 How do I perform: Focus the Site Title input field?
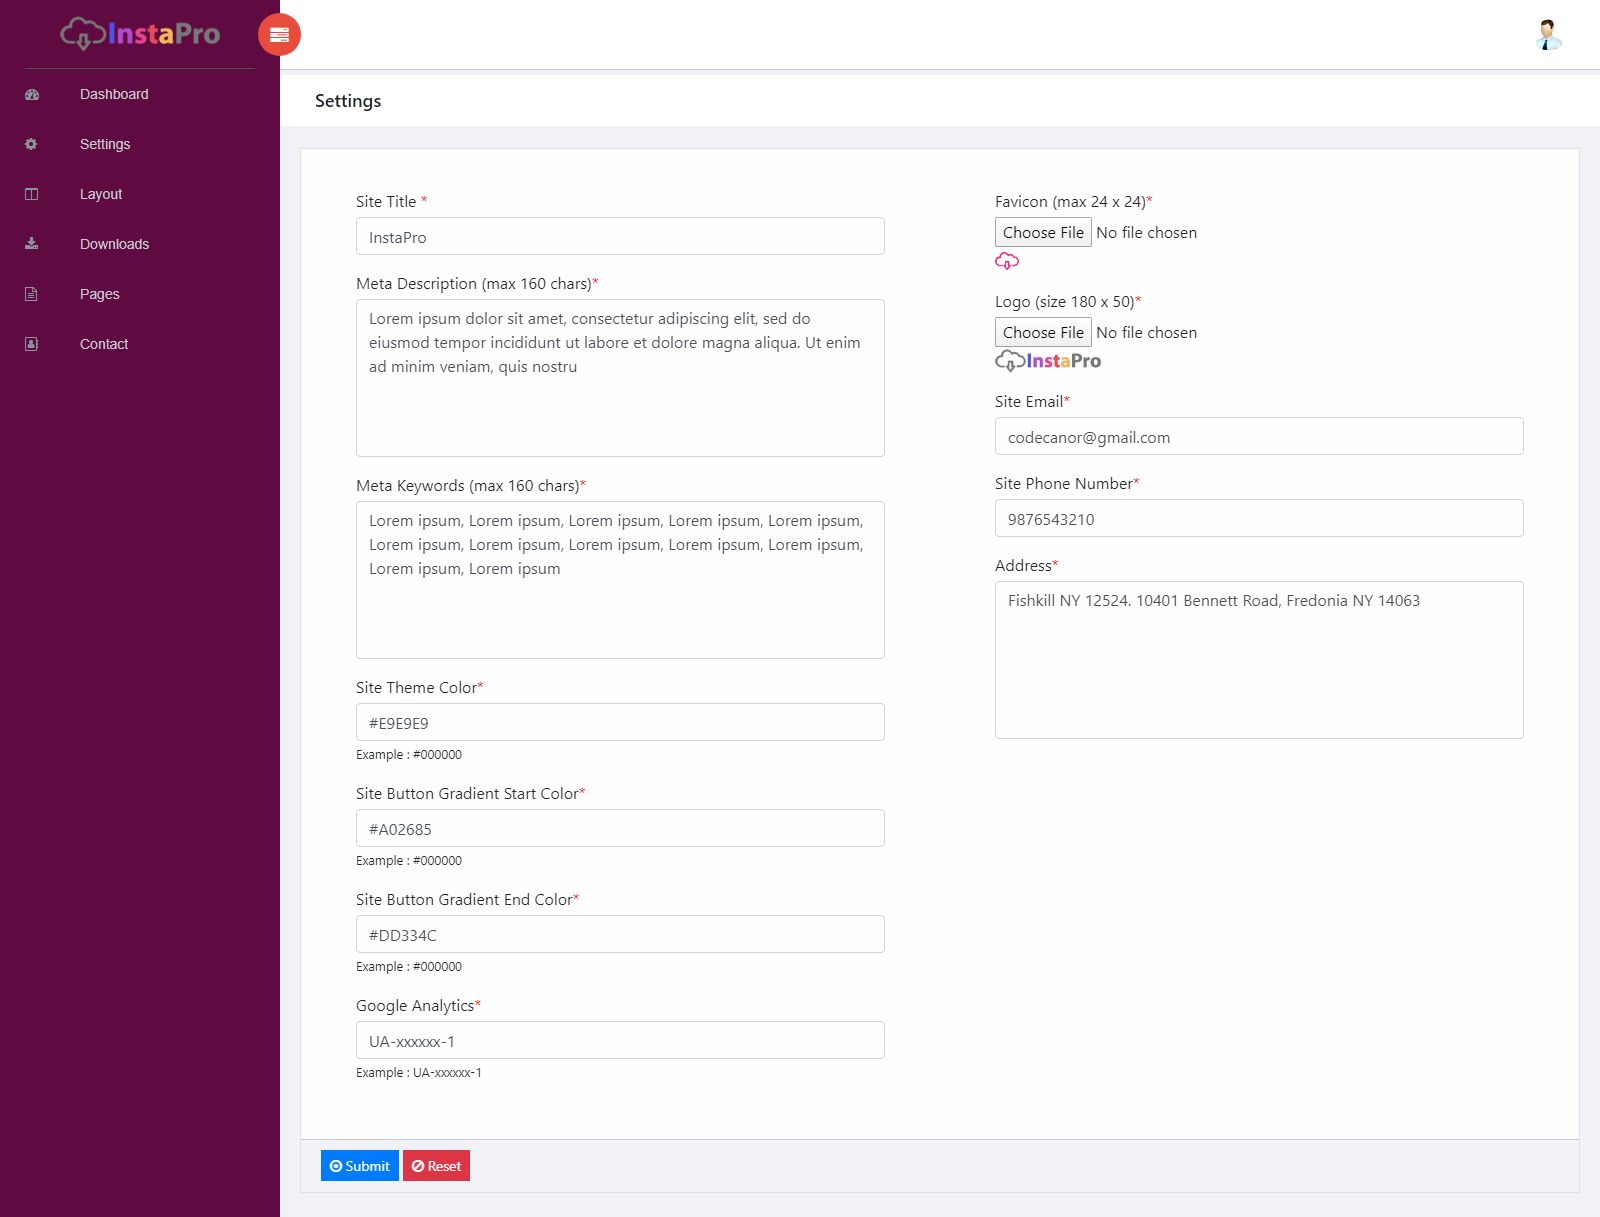point(620,236)
